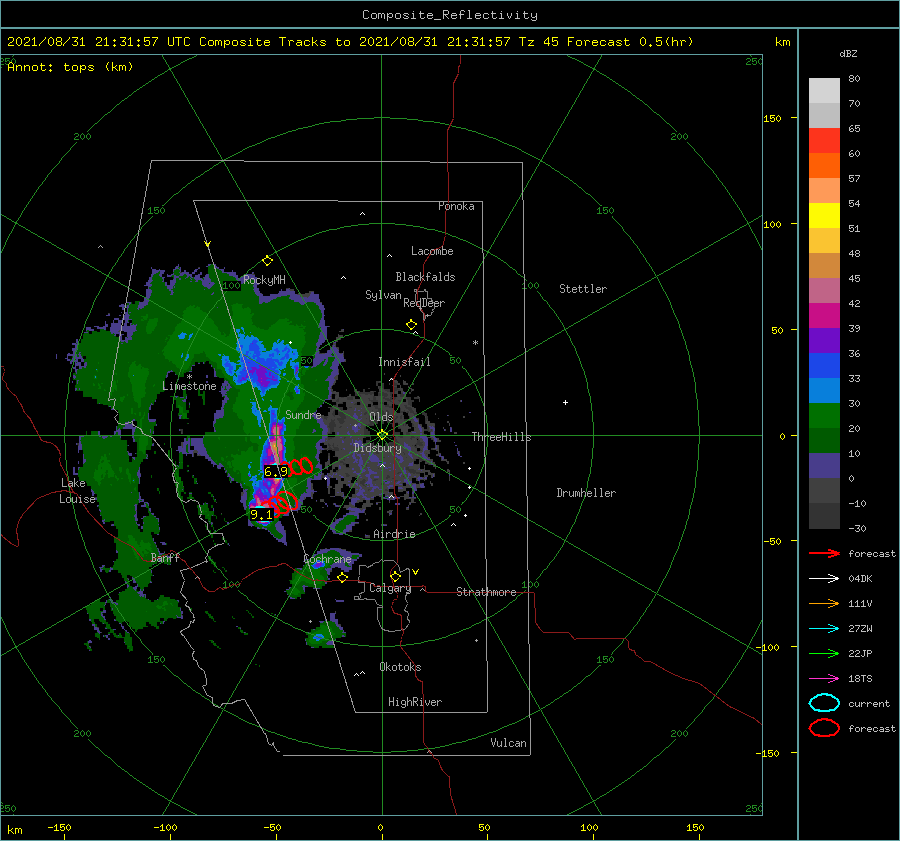
Task: Select the cyan current ellipse legend icon
Action: [824, 703]
